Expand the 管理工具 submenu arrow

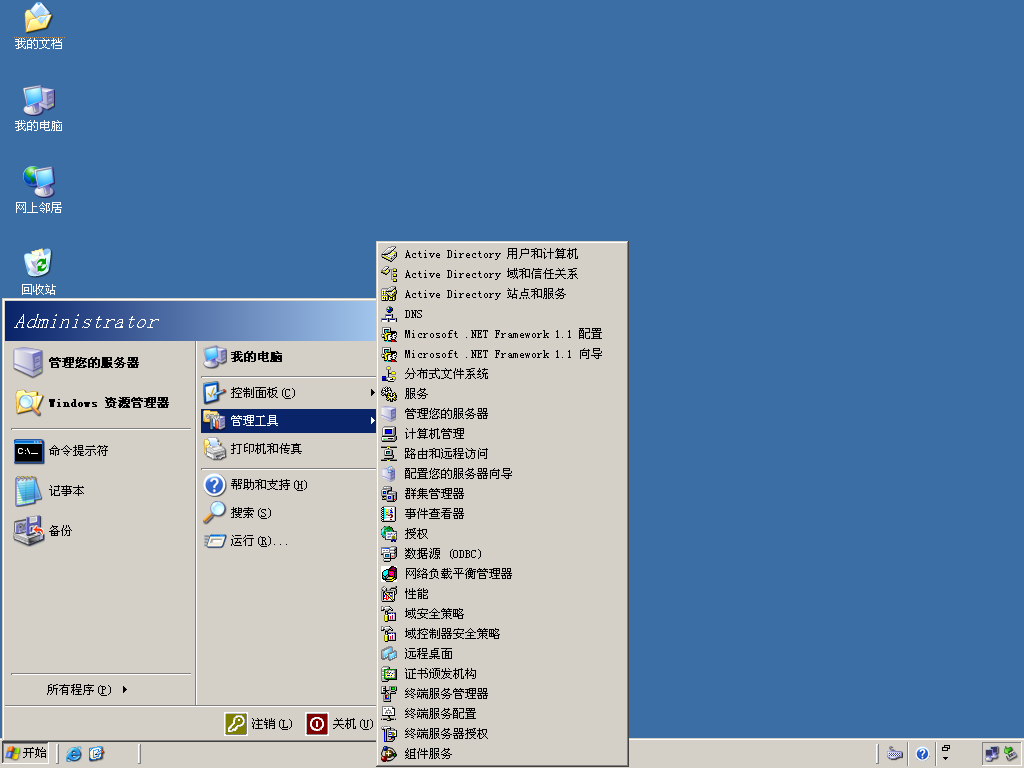tap(373, 421)
